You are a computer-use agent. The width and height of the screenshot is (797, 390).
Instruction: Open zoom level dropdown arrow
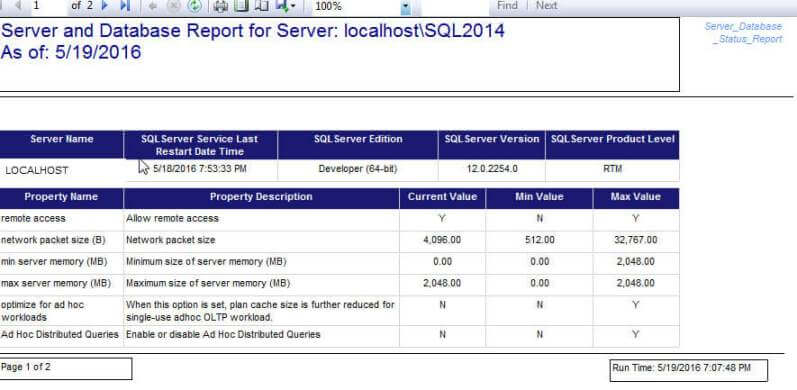406,7
